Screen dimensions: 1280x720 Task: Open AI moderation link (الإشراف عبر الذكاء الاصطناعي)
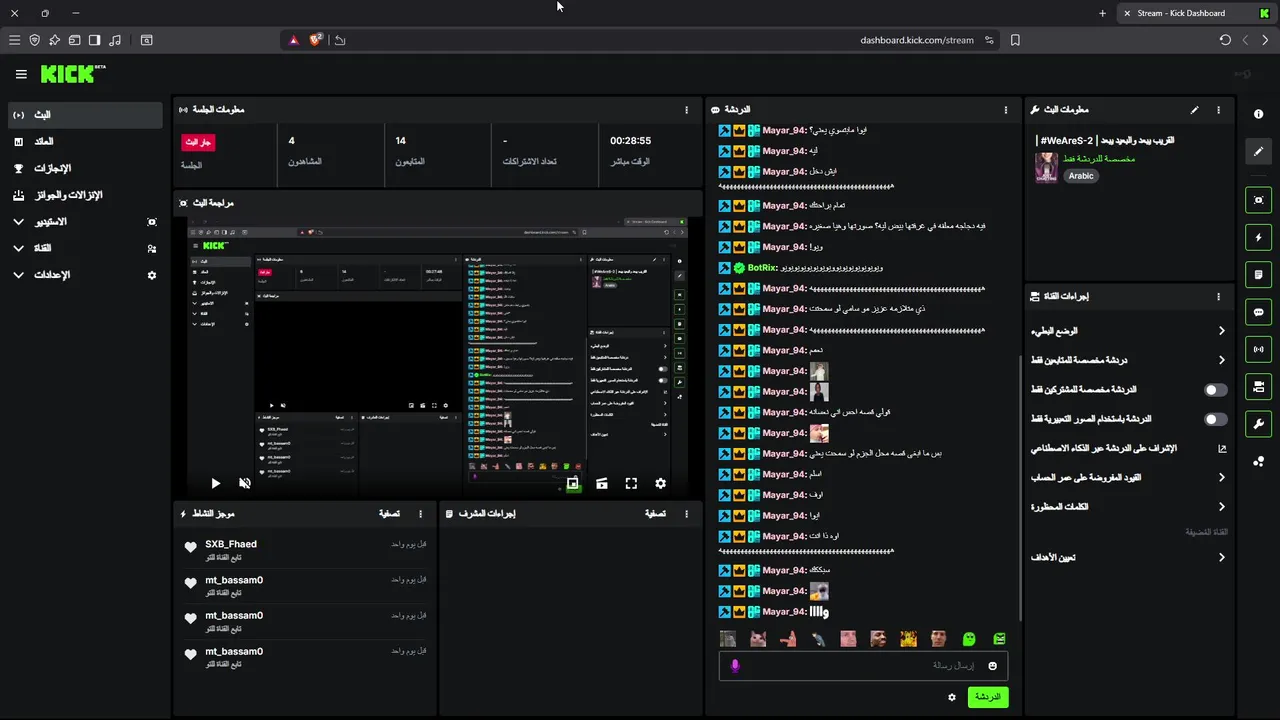(1129, 449)
